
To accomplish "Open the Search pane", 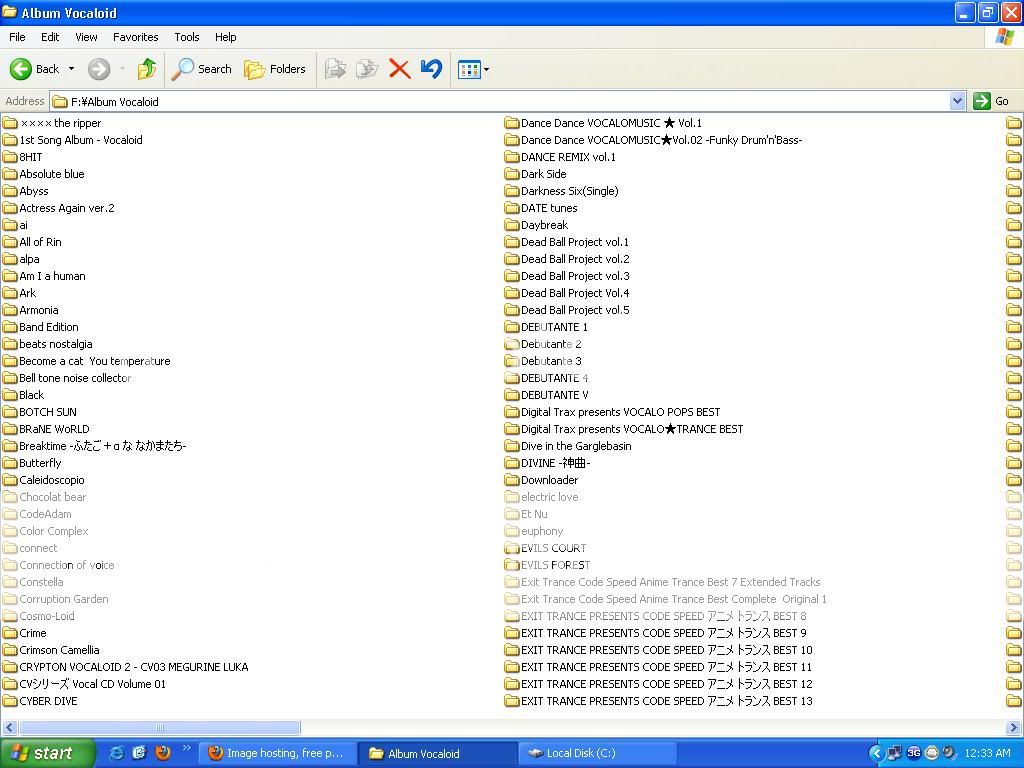I will [x=201, y=69].
